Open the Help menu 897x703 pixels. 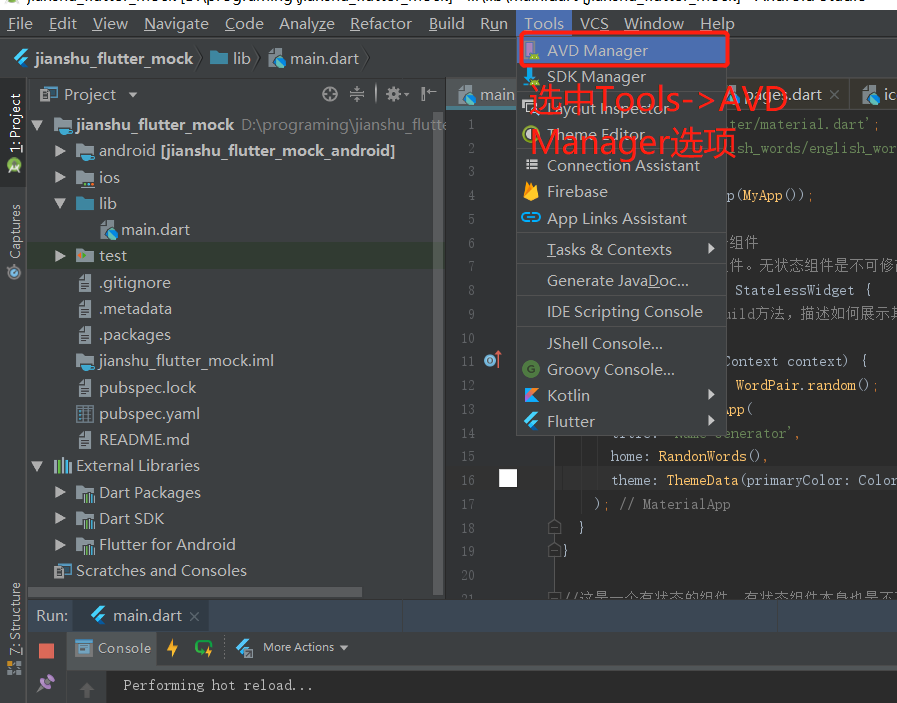pos(717,24)
